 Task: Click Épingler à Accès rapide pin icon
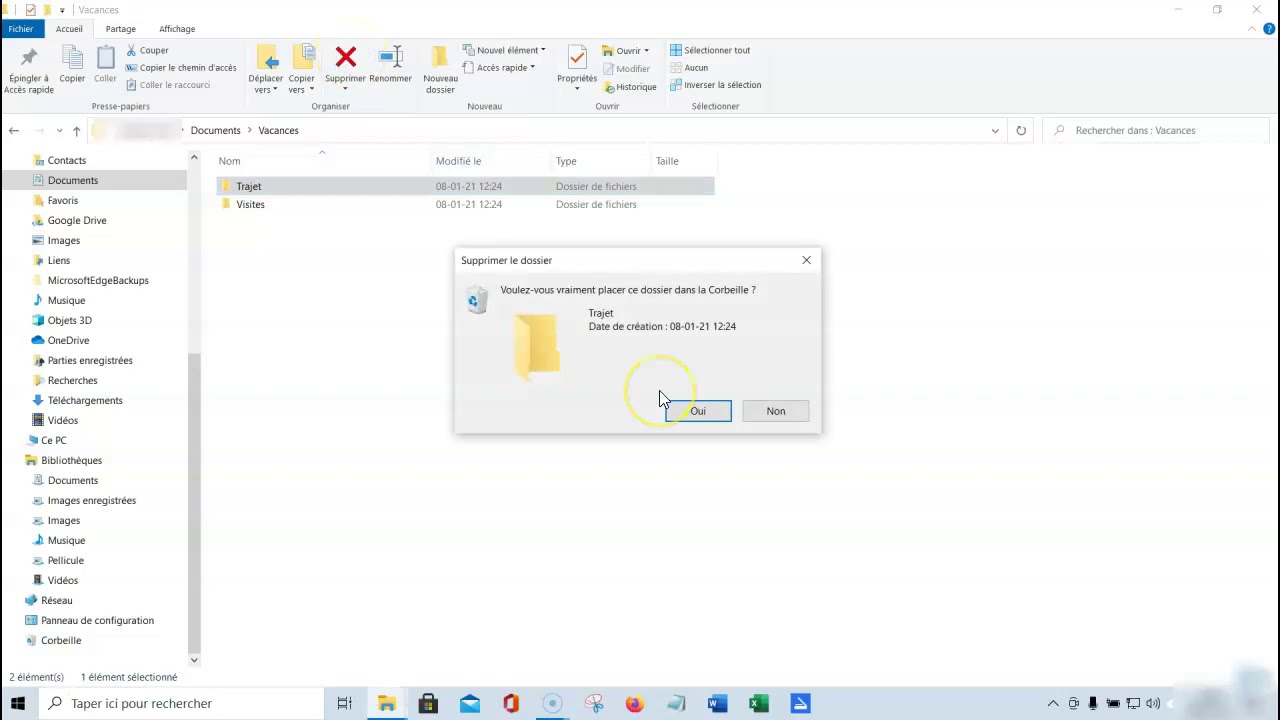[x=28, y=58]
